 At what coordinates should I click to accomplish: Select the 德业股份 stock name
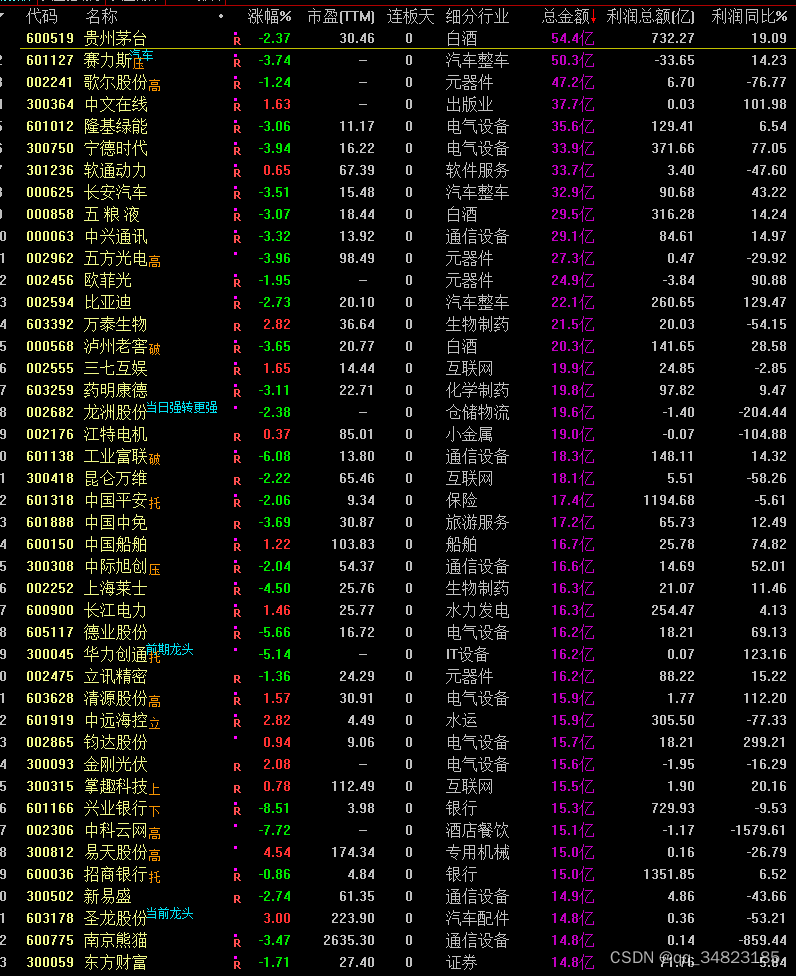[115, 632]
